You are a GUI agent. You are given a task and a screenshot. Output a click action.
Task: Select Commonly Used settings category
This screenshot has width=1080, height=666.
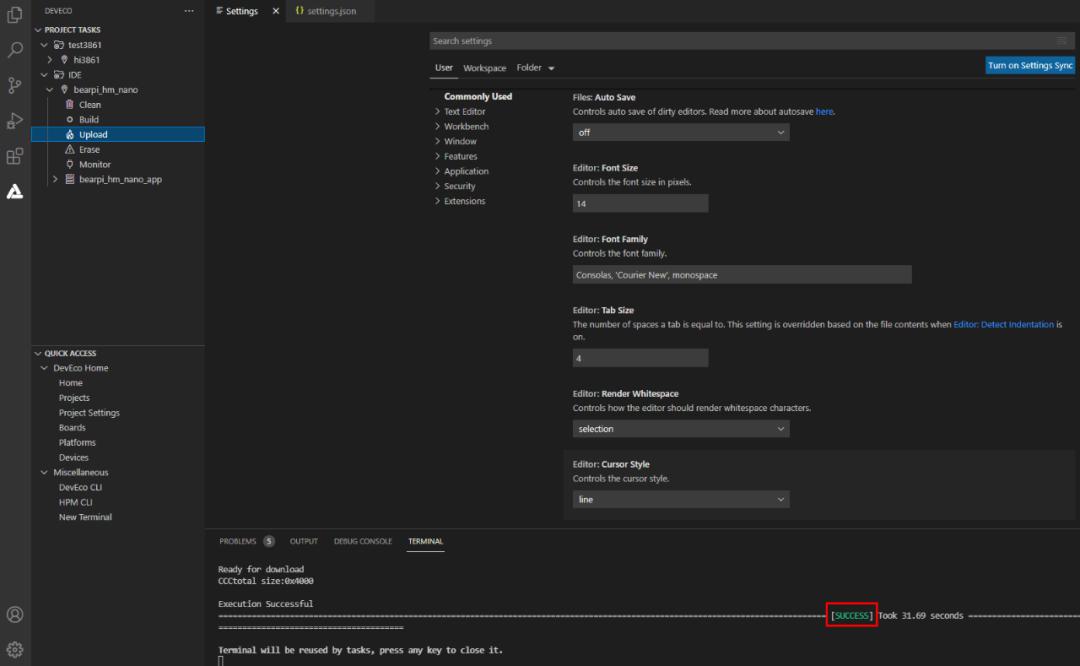478,96
